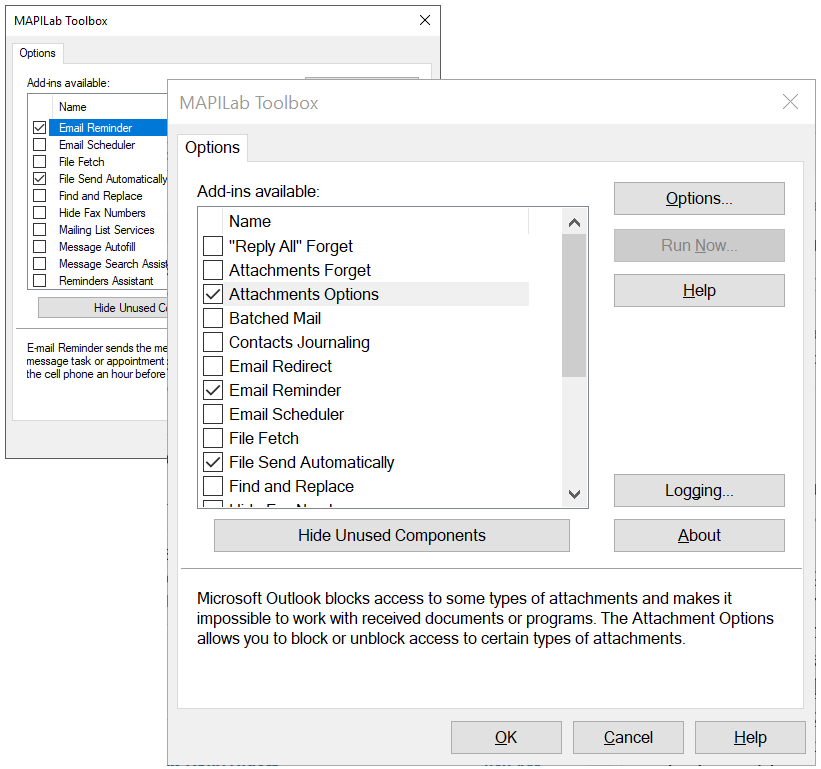Check the Email Redirect checkbox

pyautogui.click(x=213, y=366)
